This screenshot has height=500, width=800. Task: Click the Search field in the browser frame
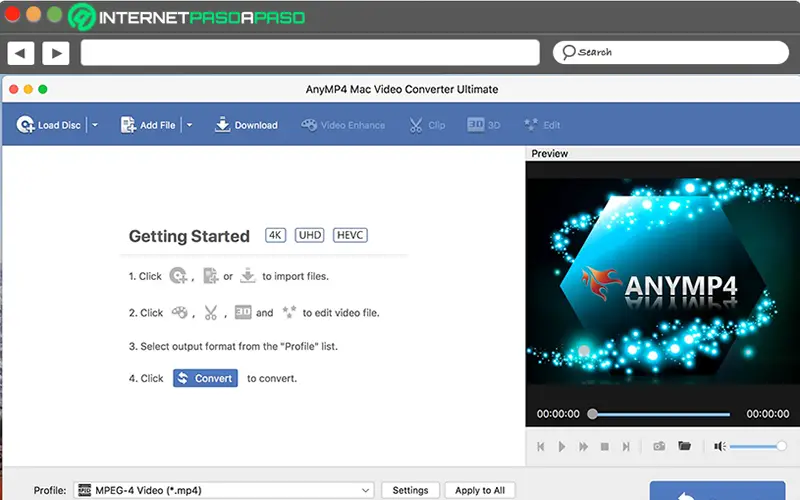[670, 52]
